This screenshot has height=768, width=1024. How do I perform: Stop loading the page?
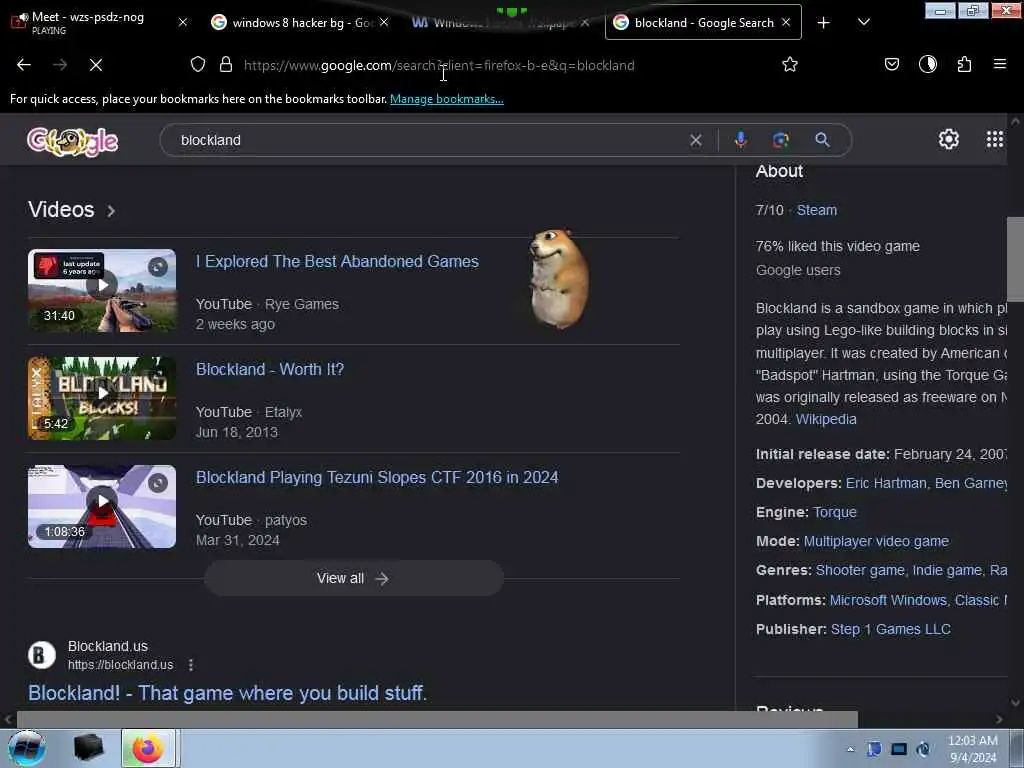(x=95, y=65)
